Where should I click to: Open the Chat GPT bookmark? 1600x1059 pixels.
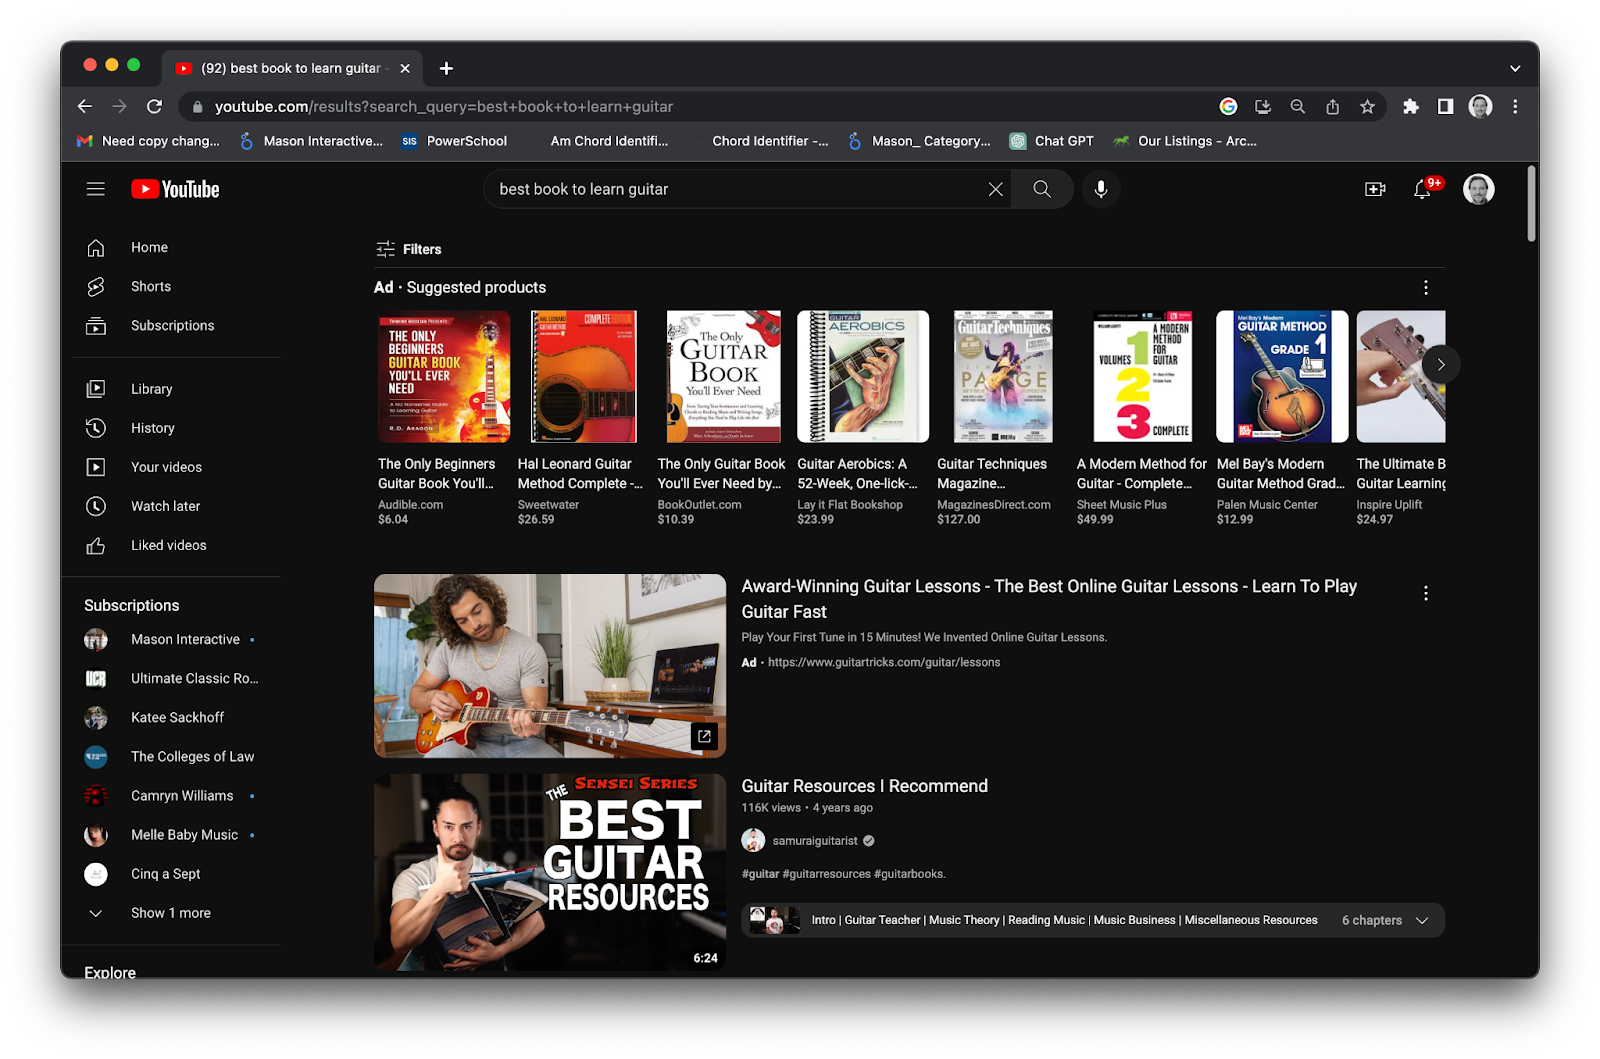(x=1052, y=141)
